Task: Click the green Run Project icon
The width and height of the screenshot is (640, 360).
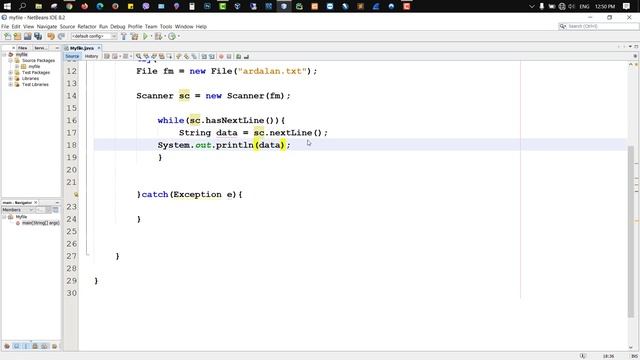Action: [x=145, y=36]
